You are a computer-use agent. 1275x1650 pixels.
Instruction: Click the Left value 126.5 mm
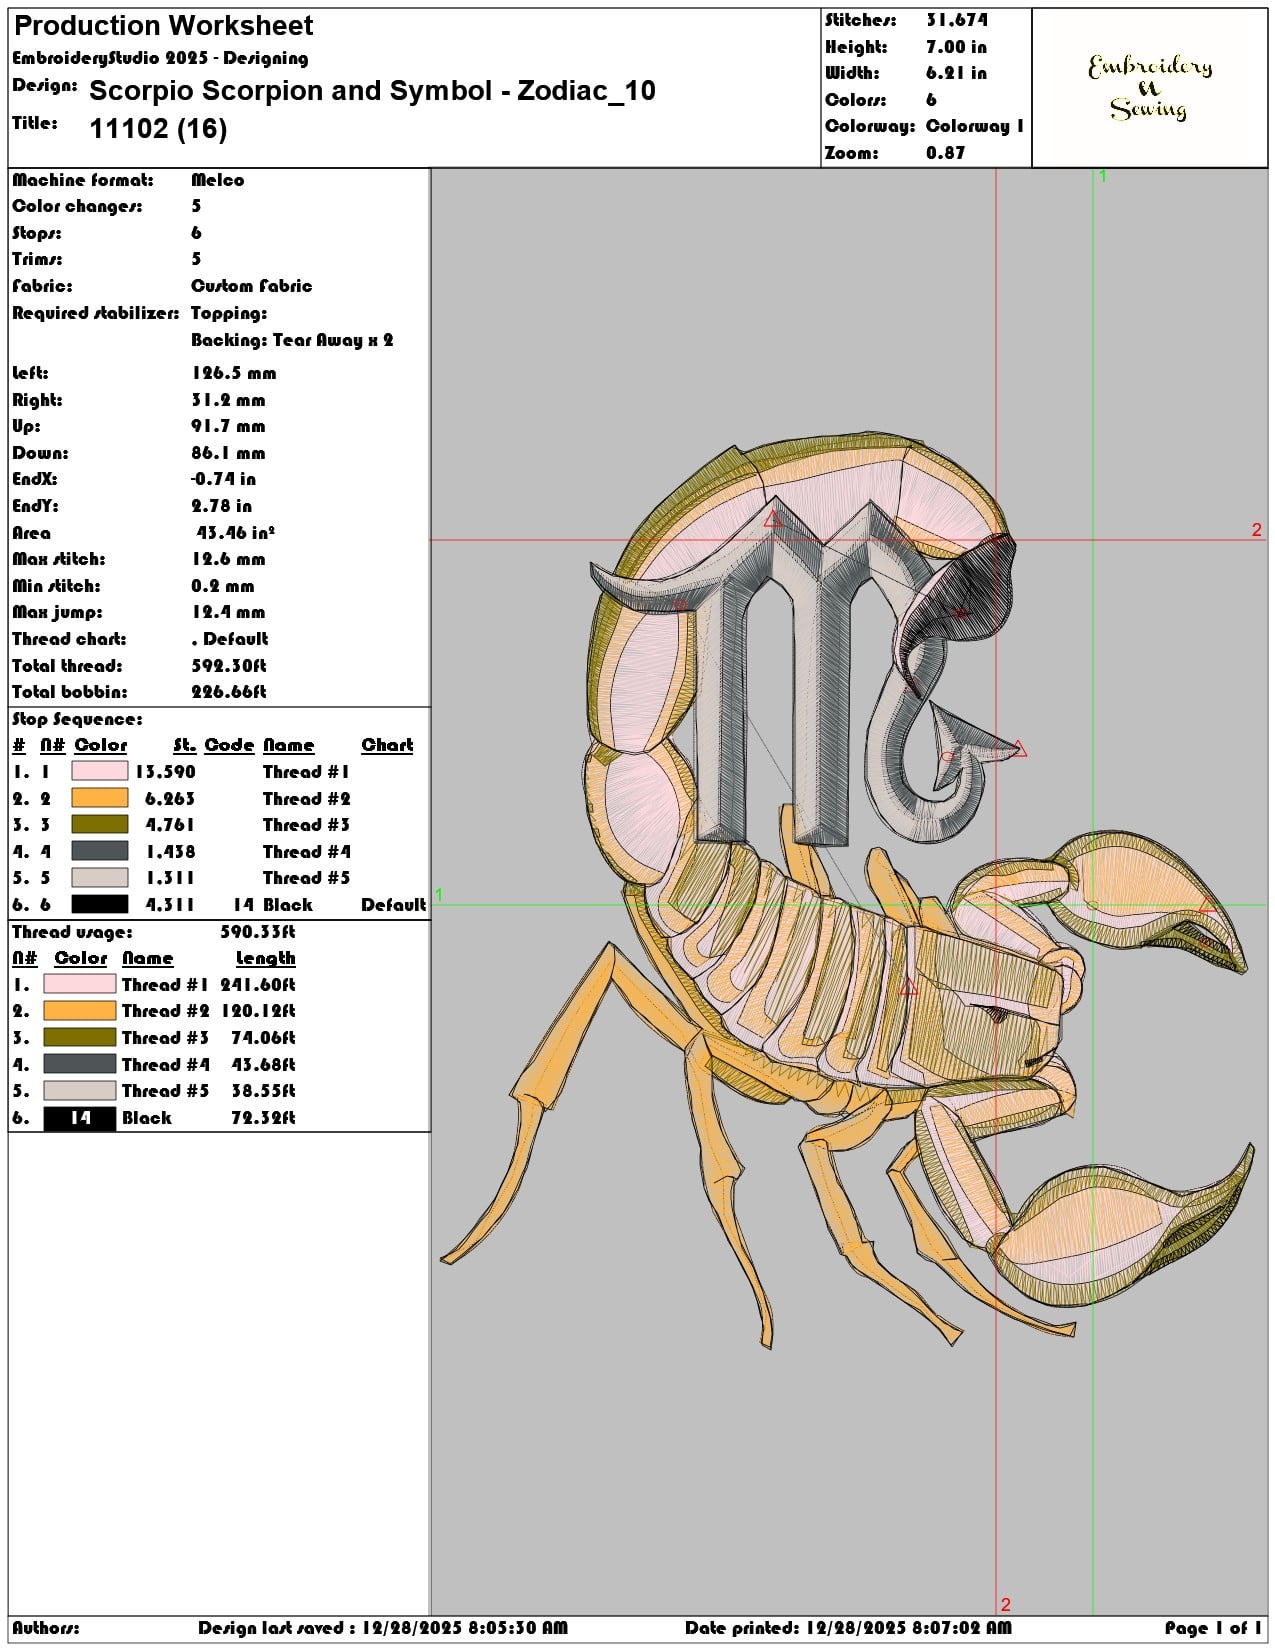click(233, 373)
